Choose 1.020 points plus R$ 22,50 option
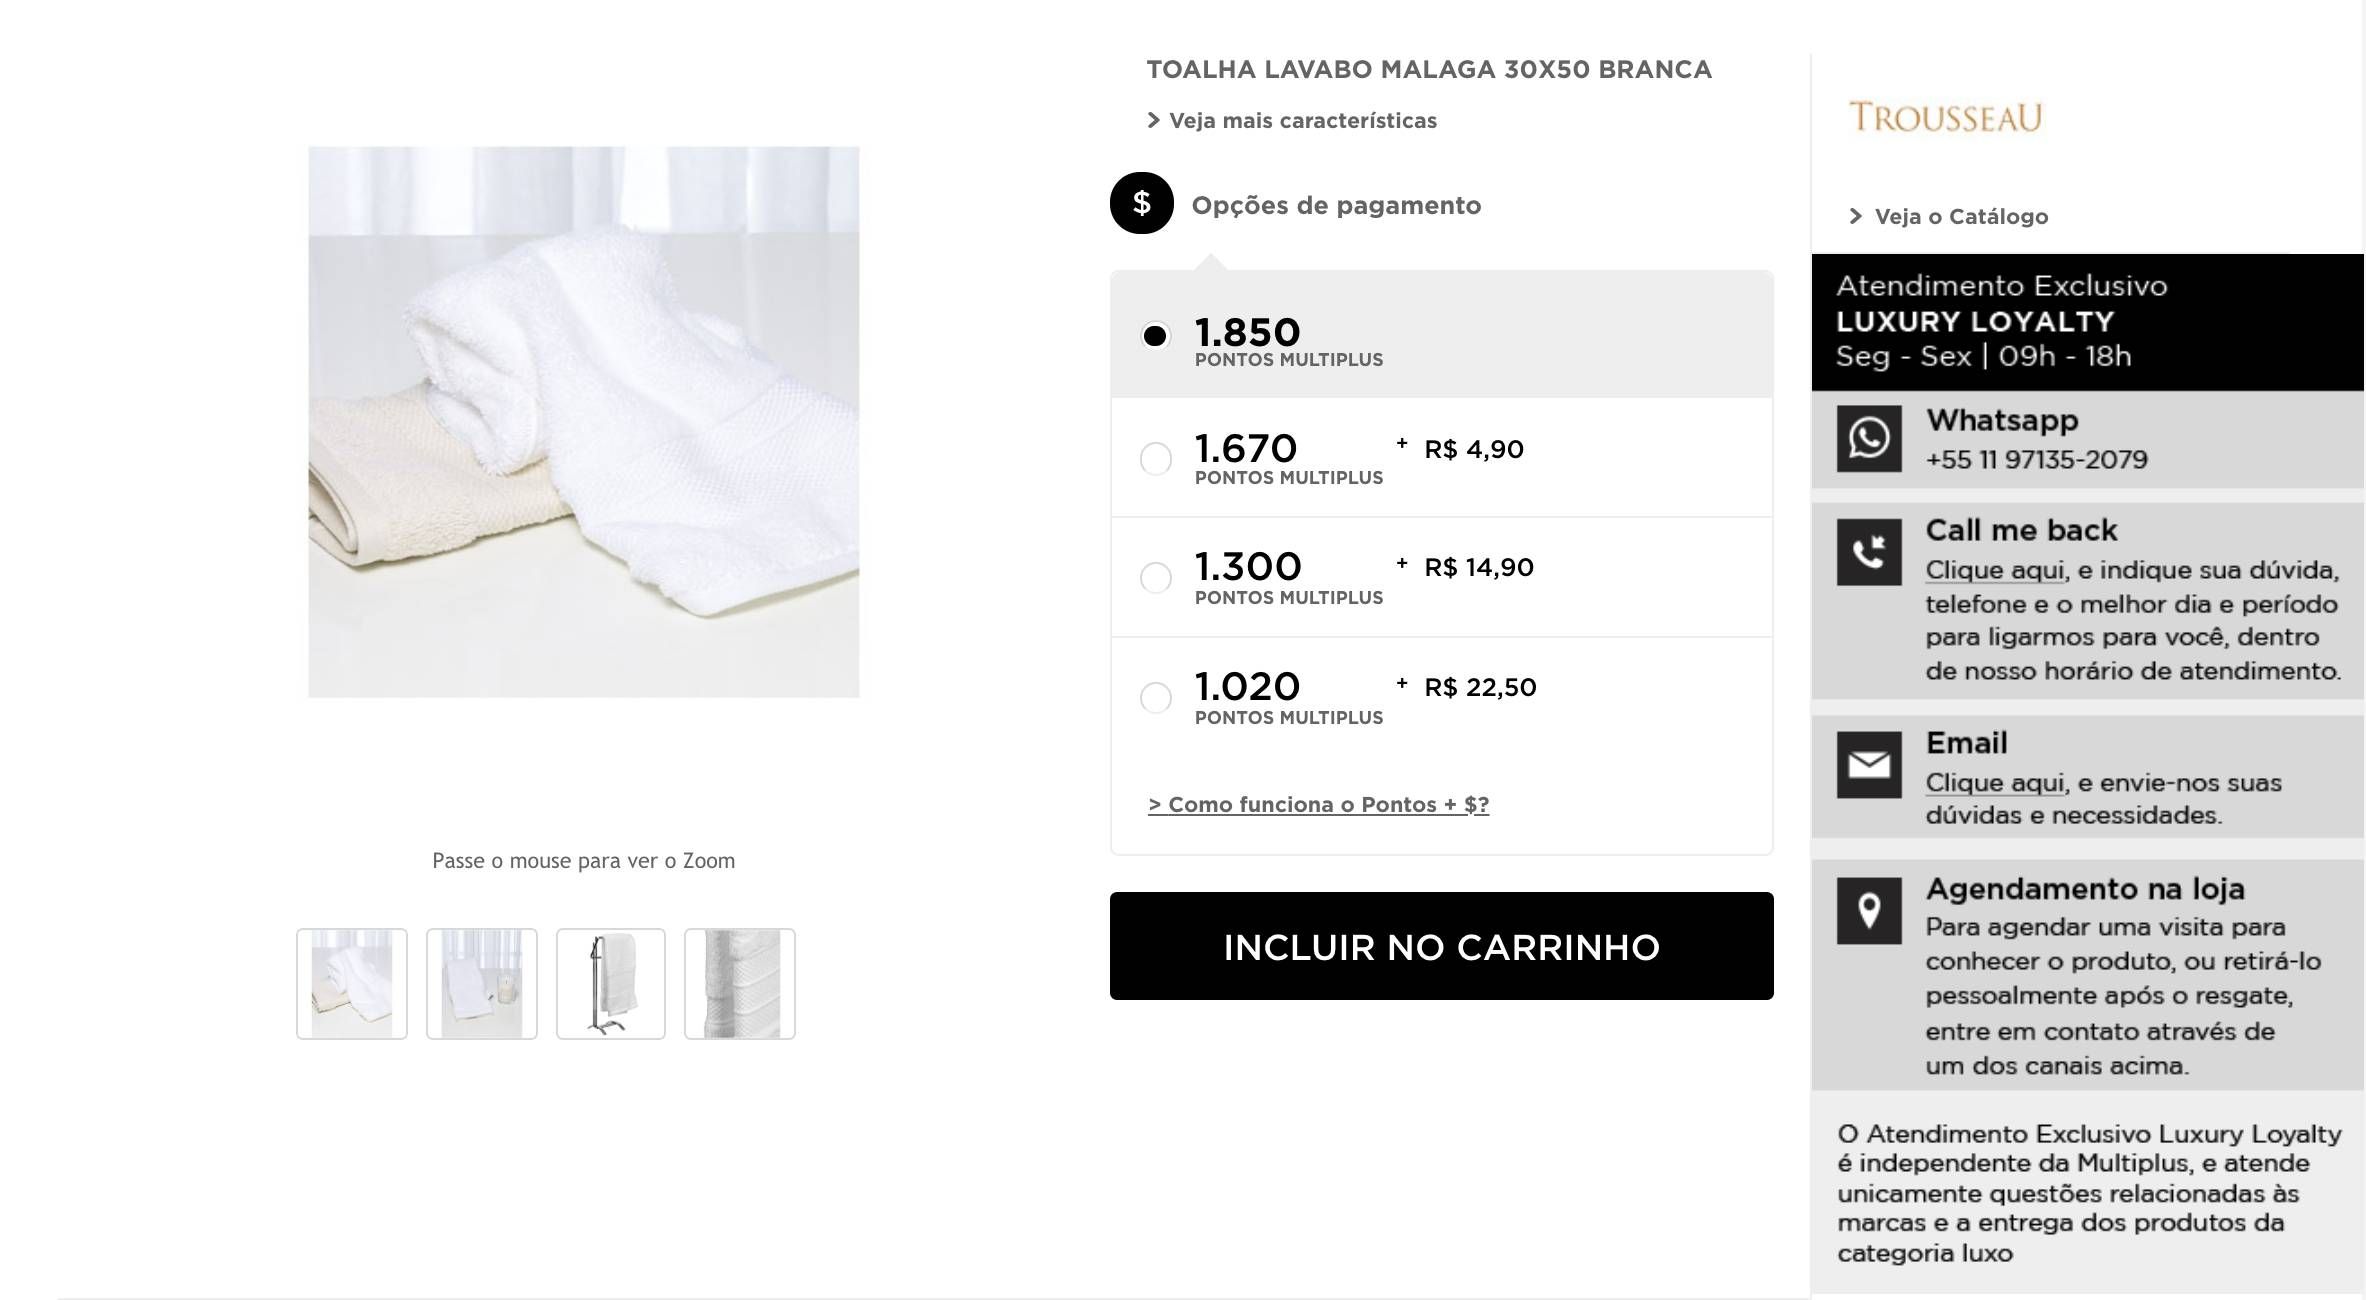Image resolution: width=2366 pixels, height=1300 pixels. pyautogui.click(x=1155, y=697)
